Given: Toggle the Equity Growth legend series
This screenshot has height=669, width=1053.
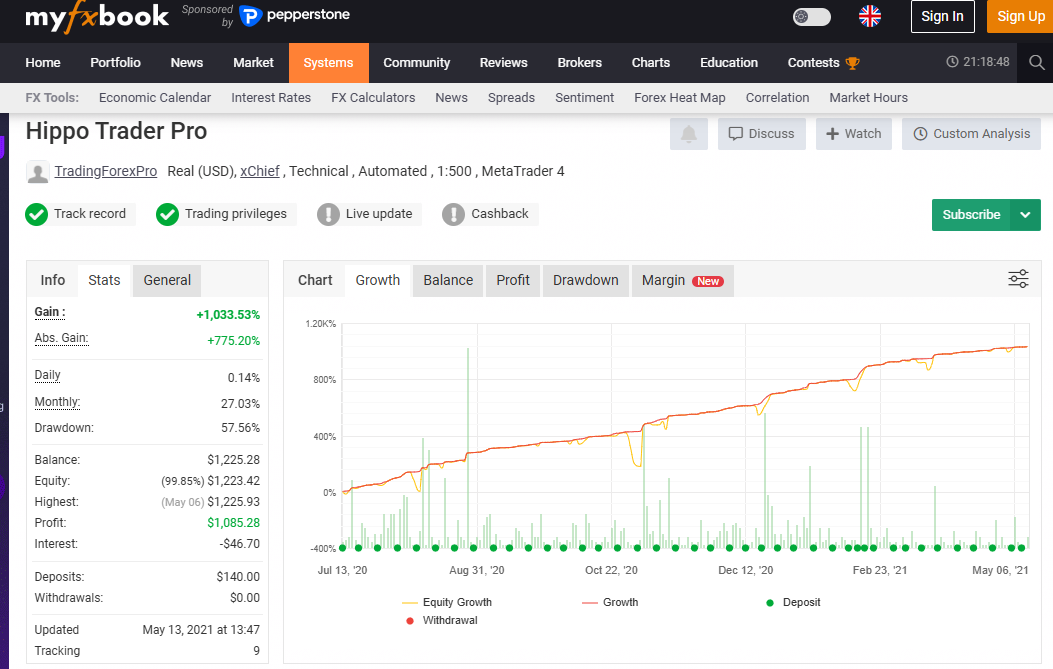Looking at the screenshot, I should (447, 603).
